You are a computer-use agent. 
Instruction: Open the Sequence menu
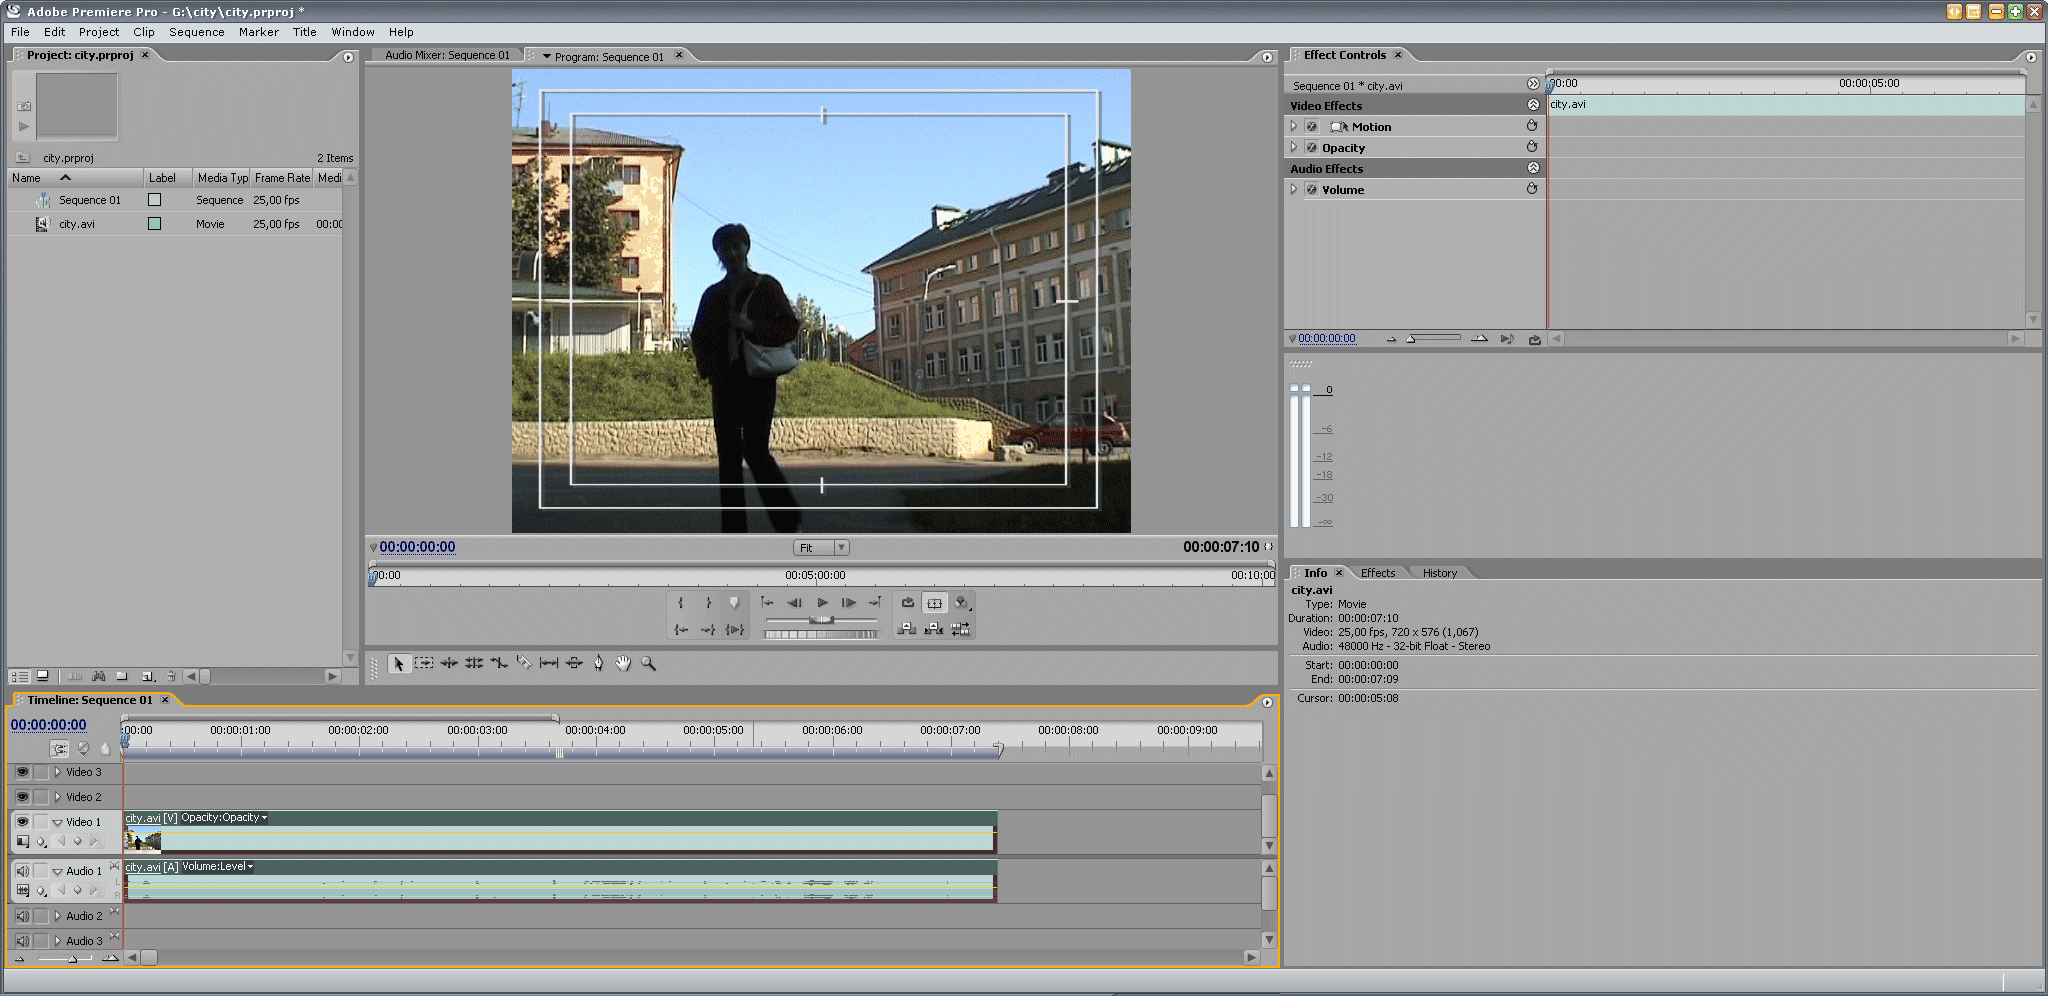point(196,32)
